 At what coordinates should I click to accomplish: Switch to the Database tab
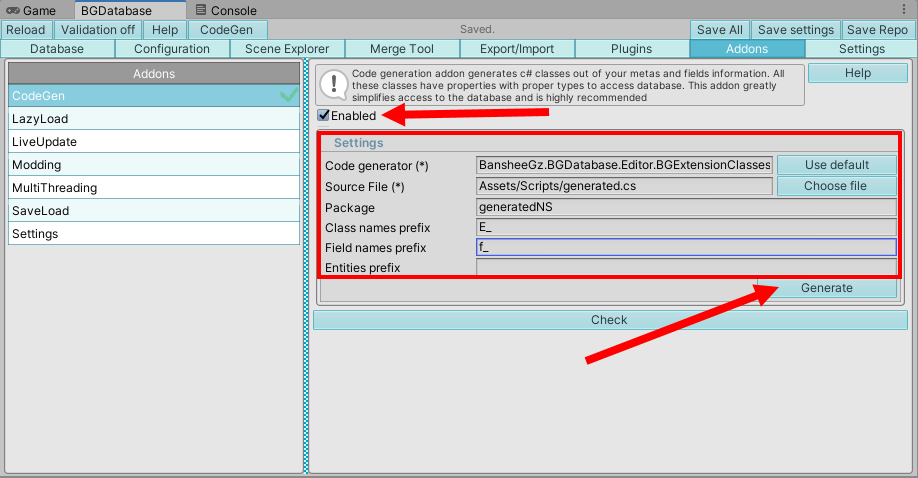(57, 49)
